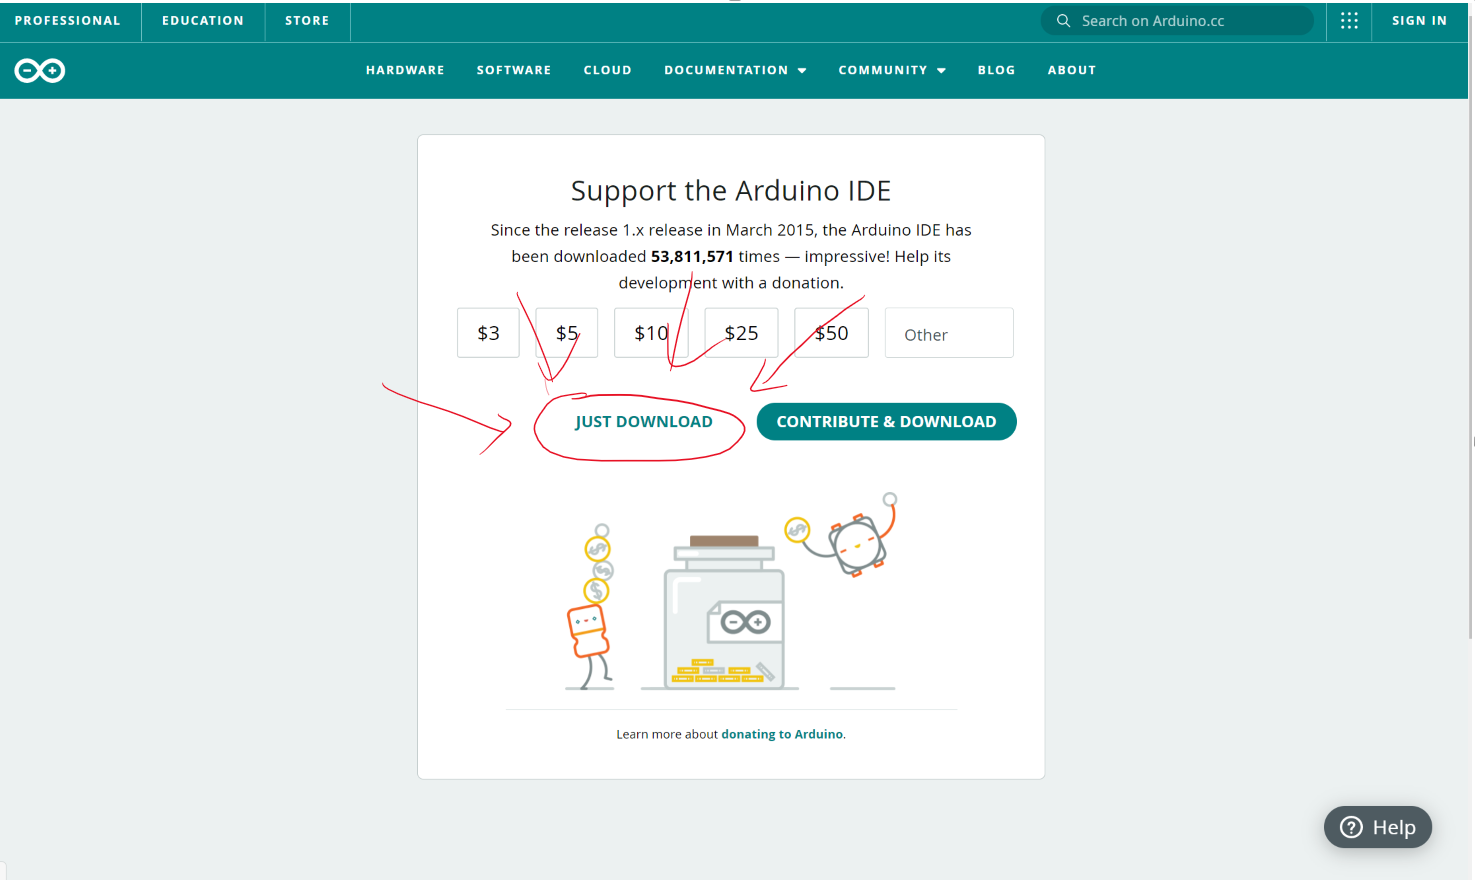Switch to the Education tab
The width and height of the screenshot is (1475, 880).
point(203,21)
